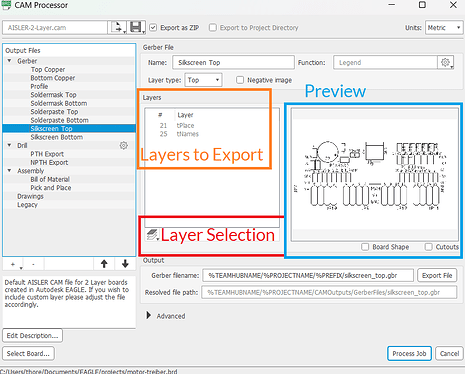Select Legacy in output tree
The image size is (465, 374).
(x=27, y=205)
